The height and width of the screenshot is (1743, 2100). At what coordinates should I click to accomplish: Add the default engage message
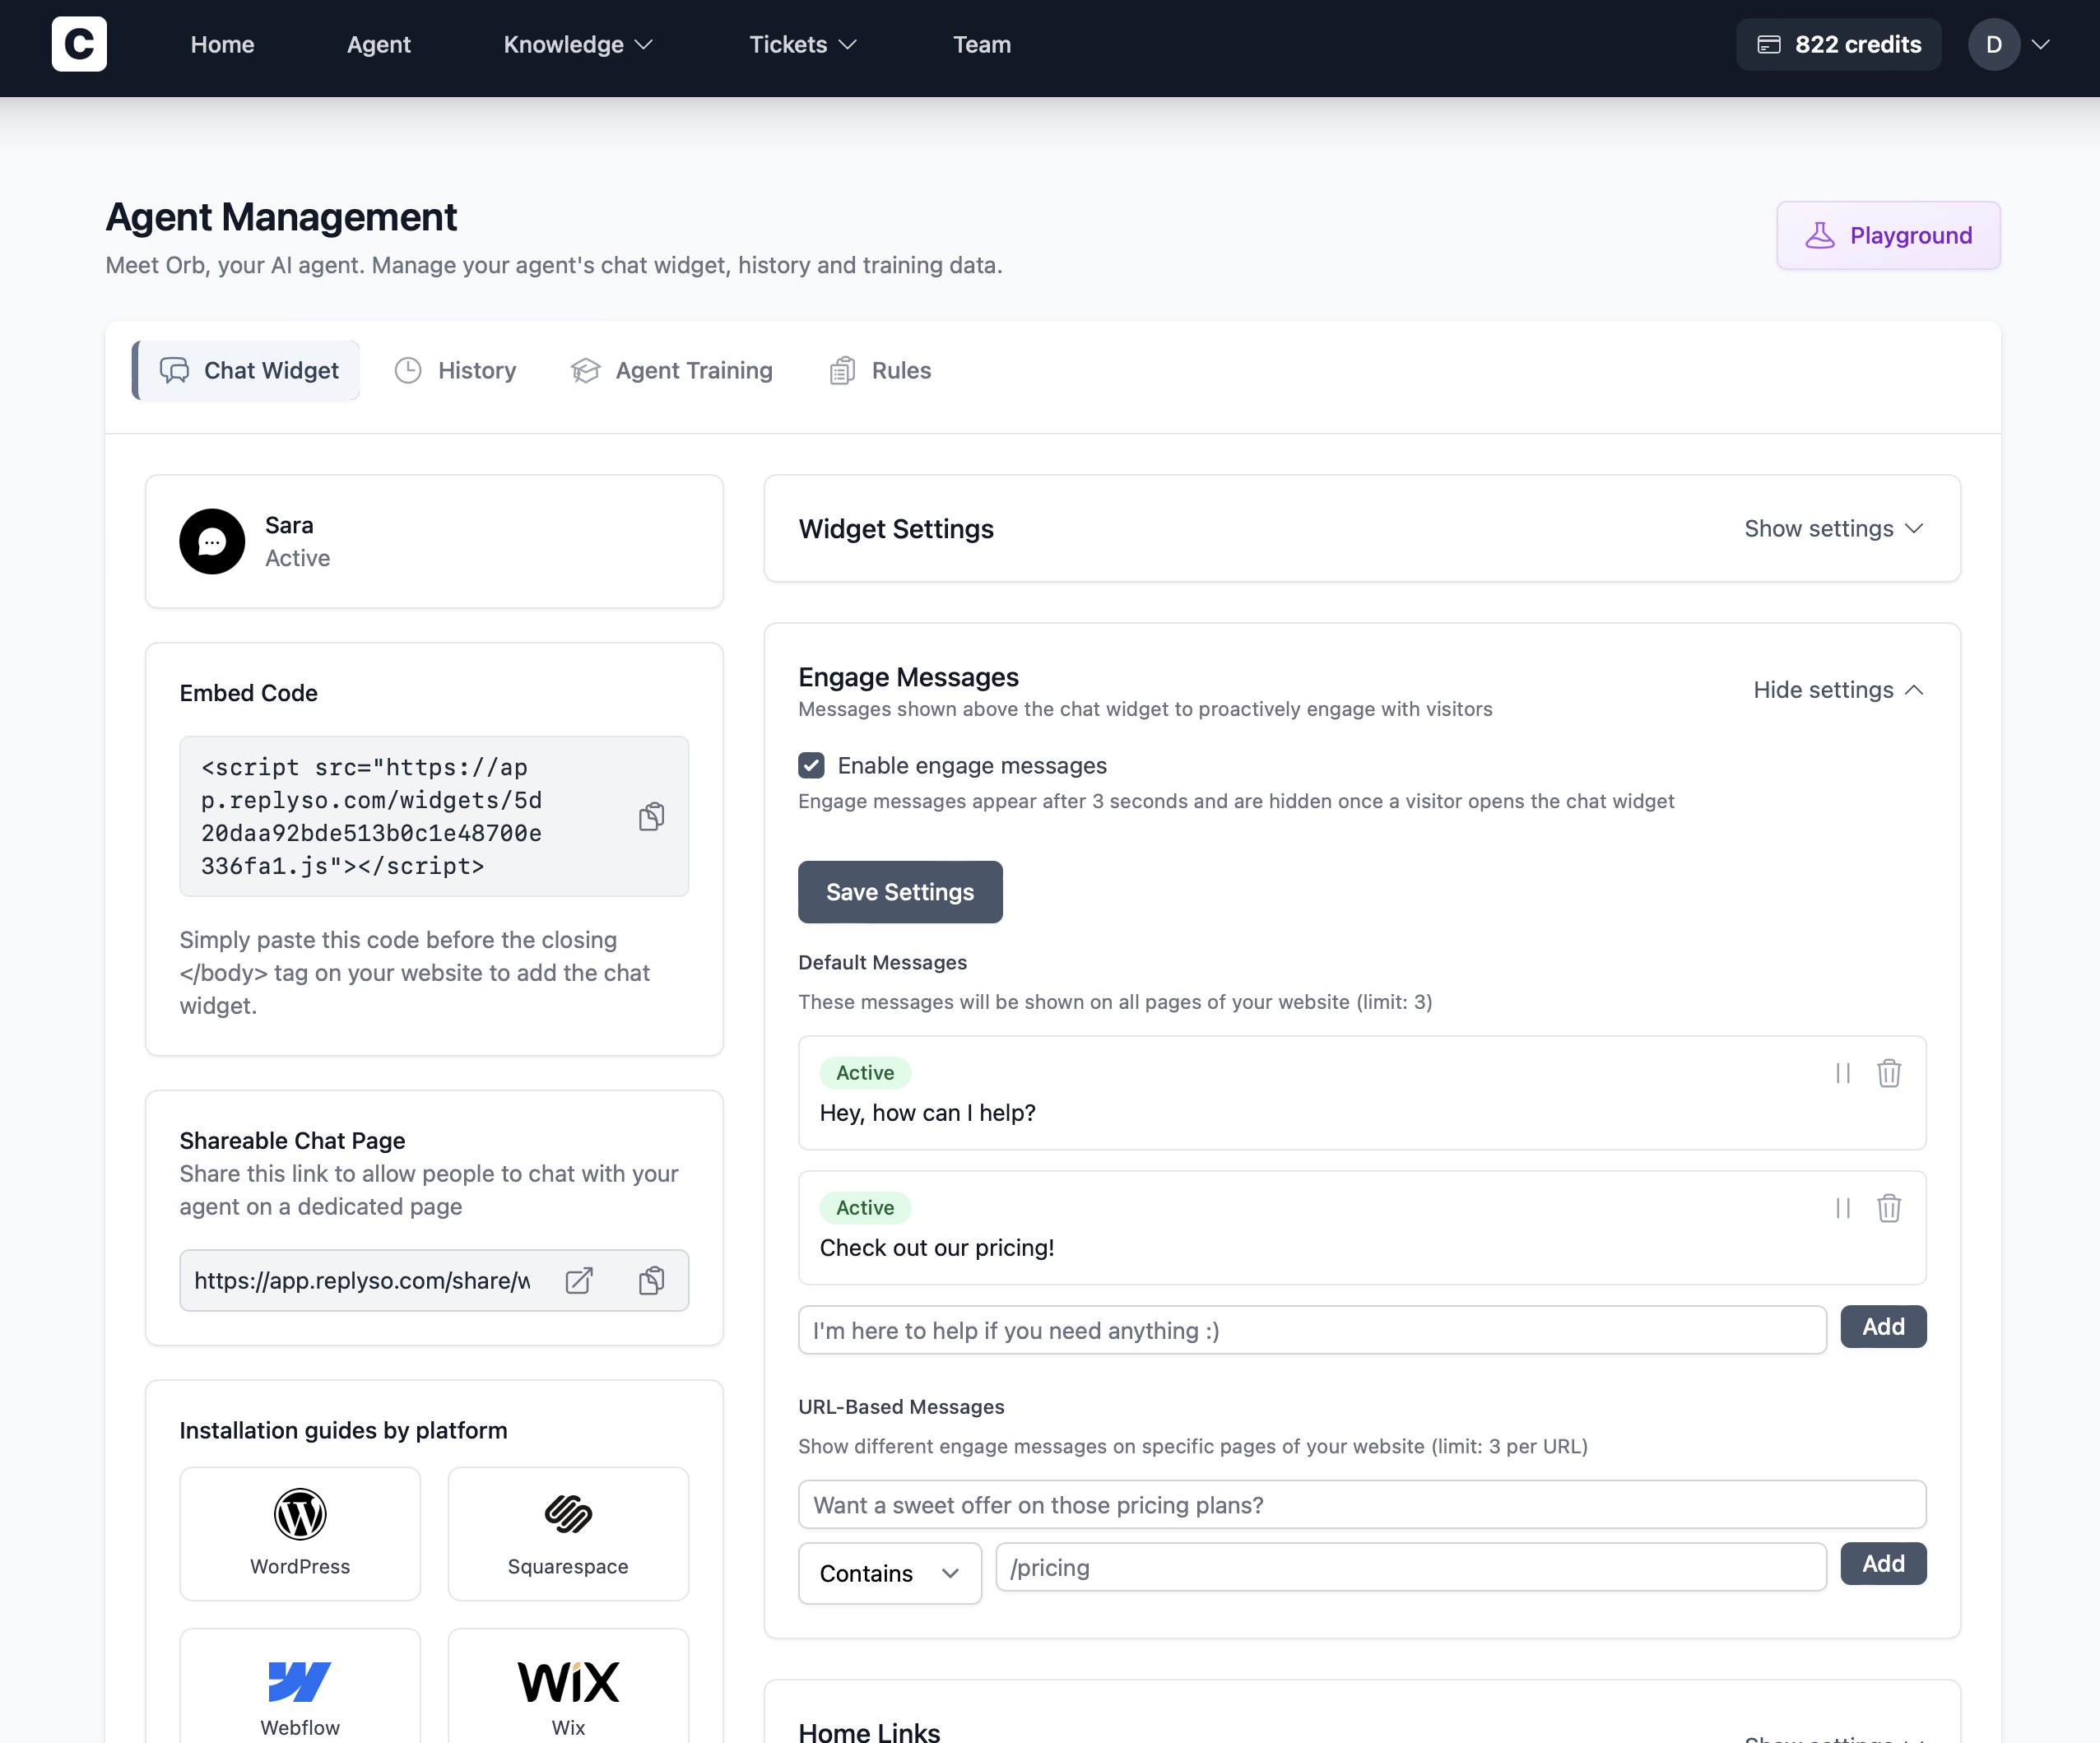[1883, 1326]
